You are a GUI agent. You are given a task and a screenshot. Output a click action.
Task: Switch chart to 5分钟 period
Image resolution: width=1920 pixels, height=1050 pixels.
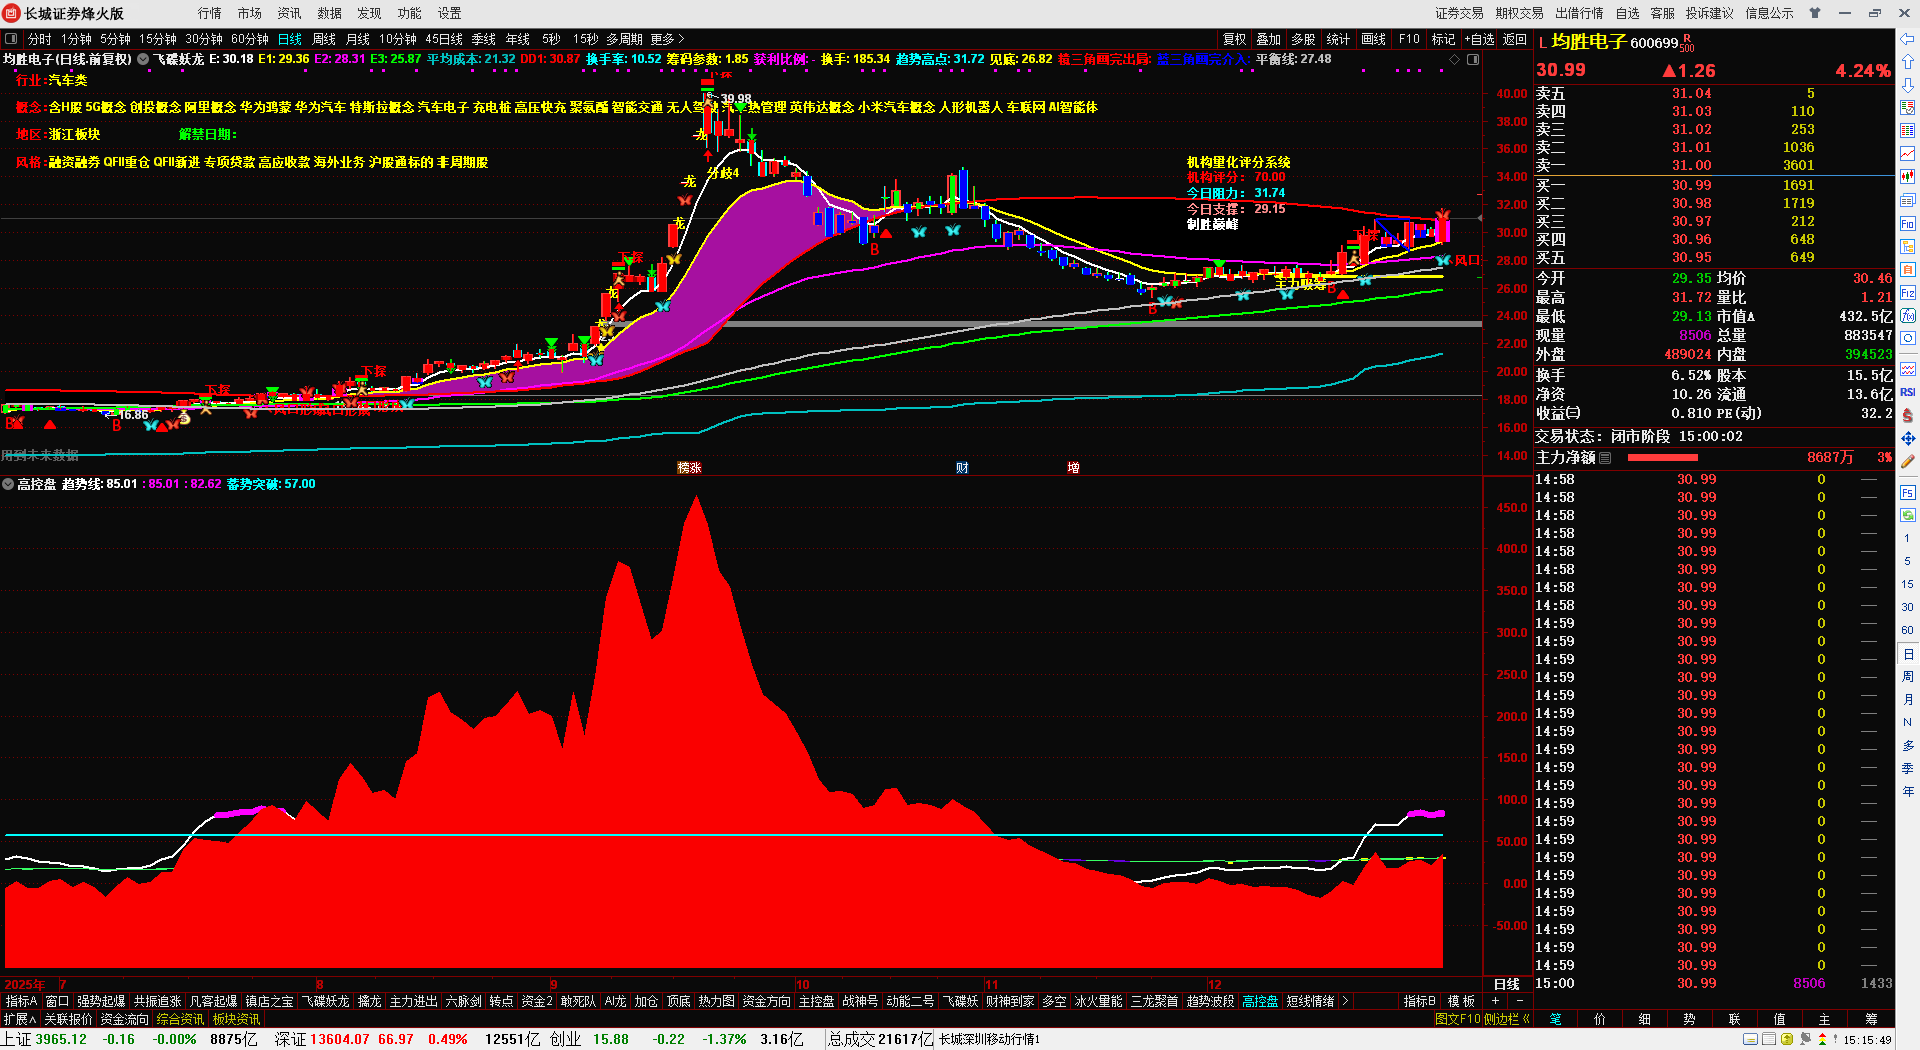pyautogui.click(x=115, y=39)
